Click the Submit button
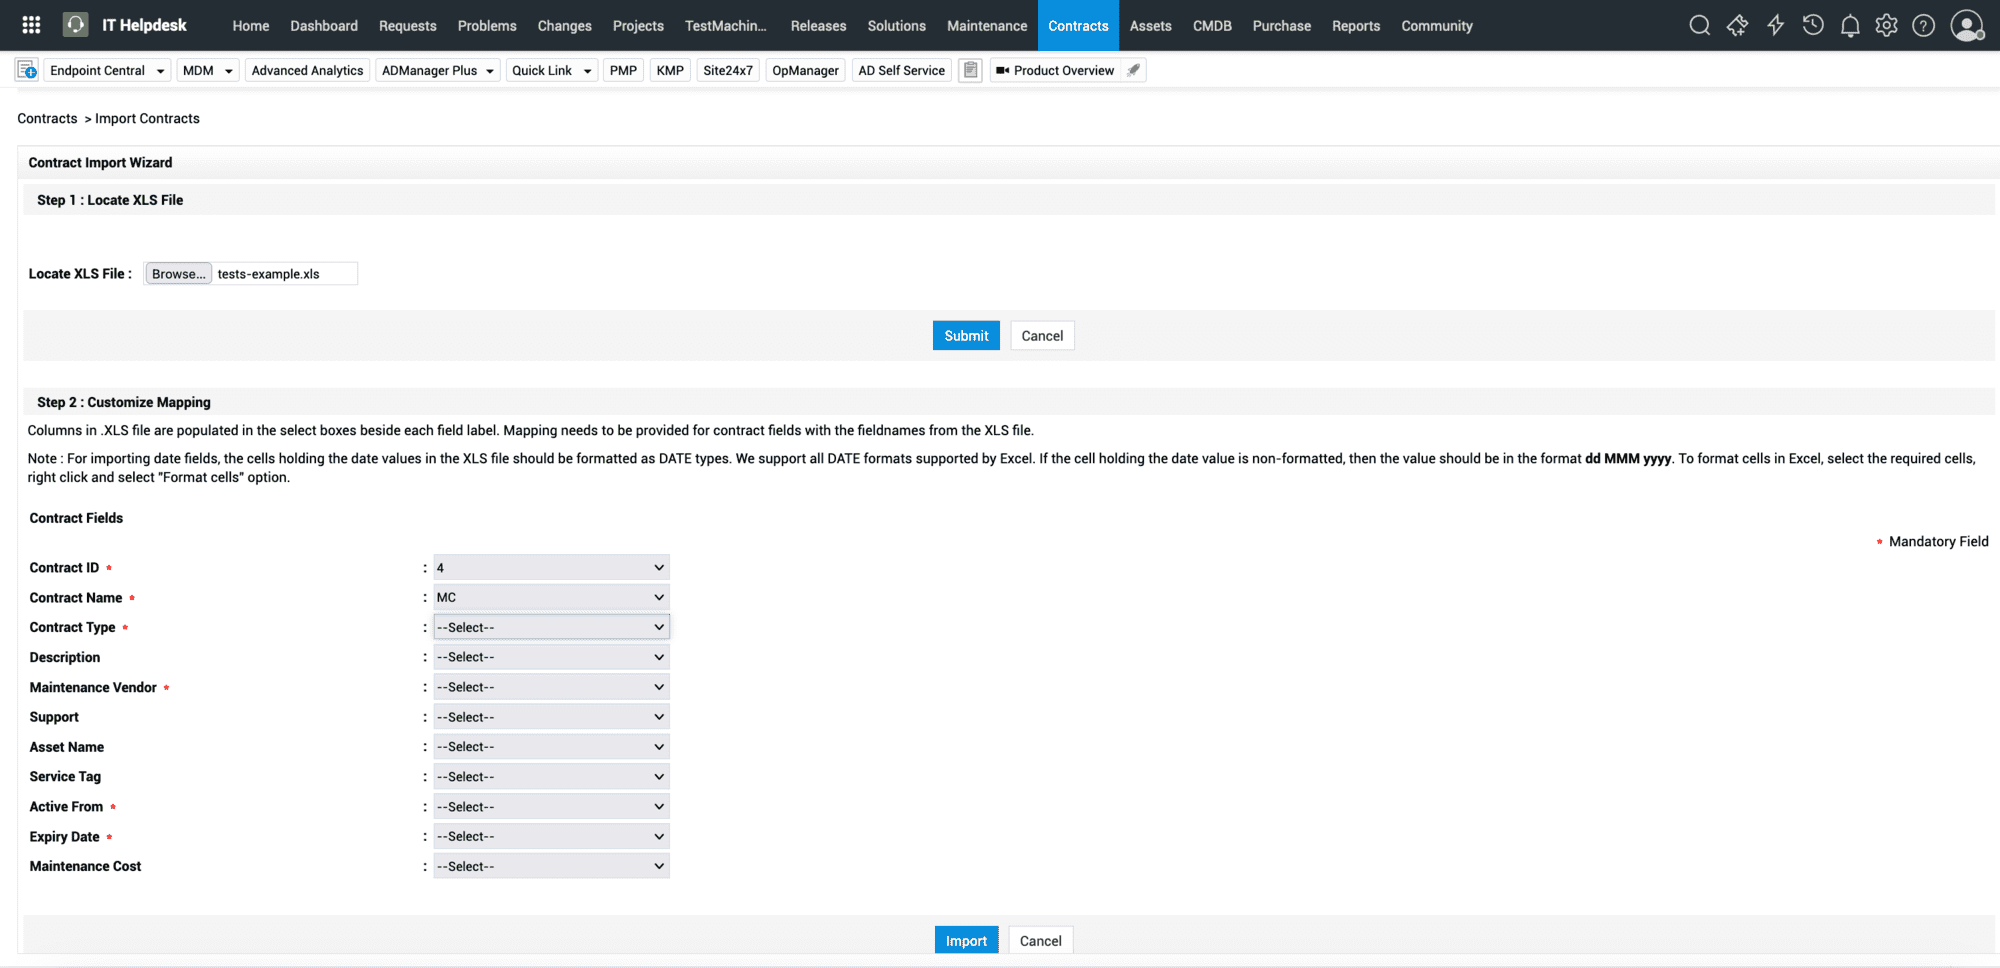This screenshot has width=2000, height=968. point(966,336)
